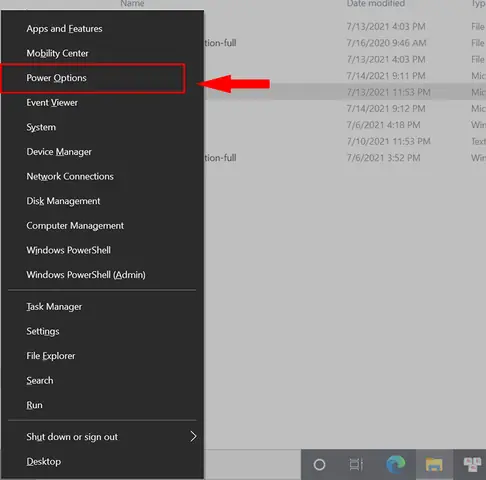The width and height of the screenshot is (486, 480).
Task: Select System in the menu
Action: [x=41, y=127]
